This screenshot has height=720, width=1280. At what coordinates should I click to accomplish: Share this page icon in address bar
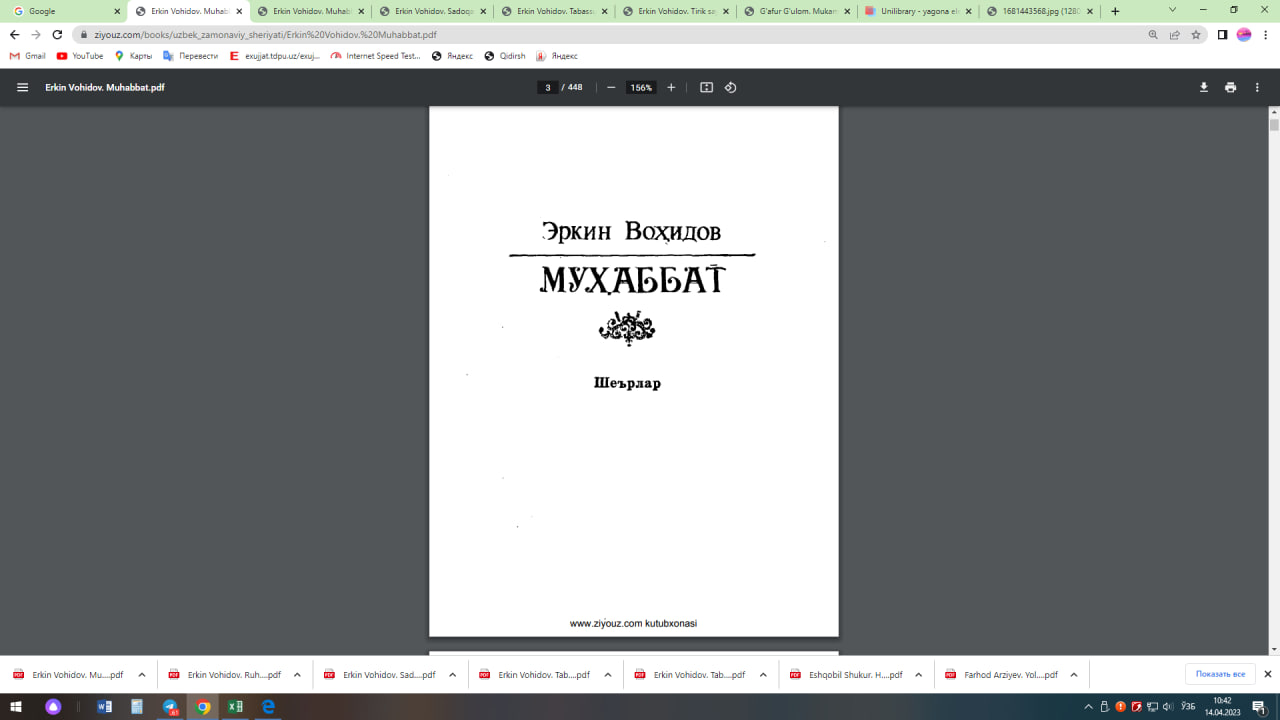tap(1175, 34)
